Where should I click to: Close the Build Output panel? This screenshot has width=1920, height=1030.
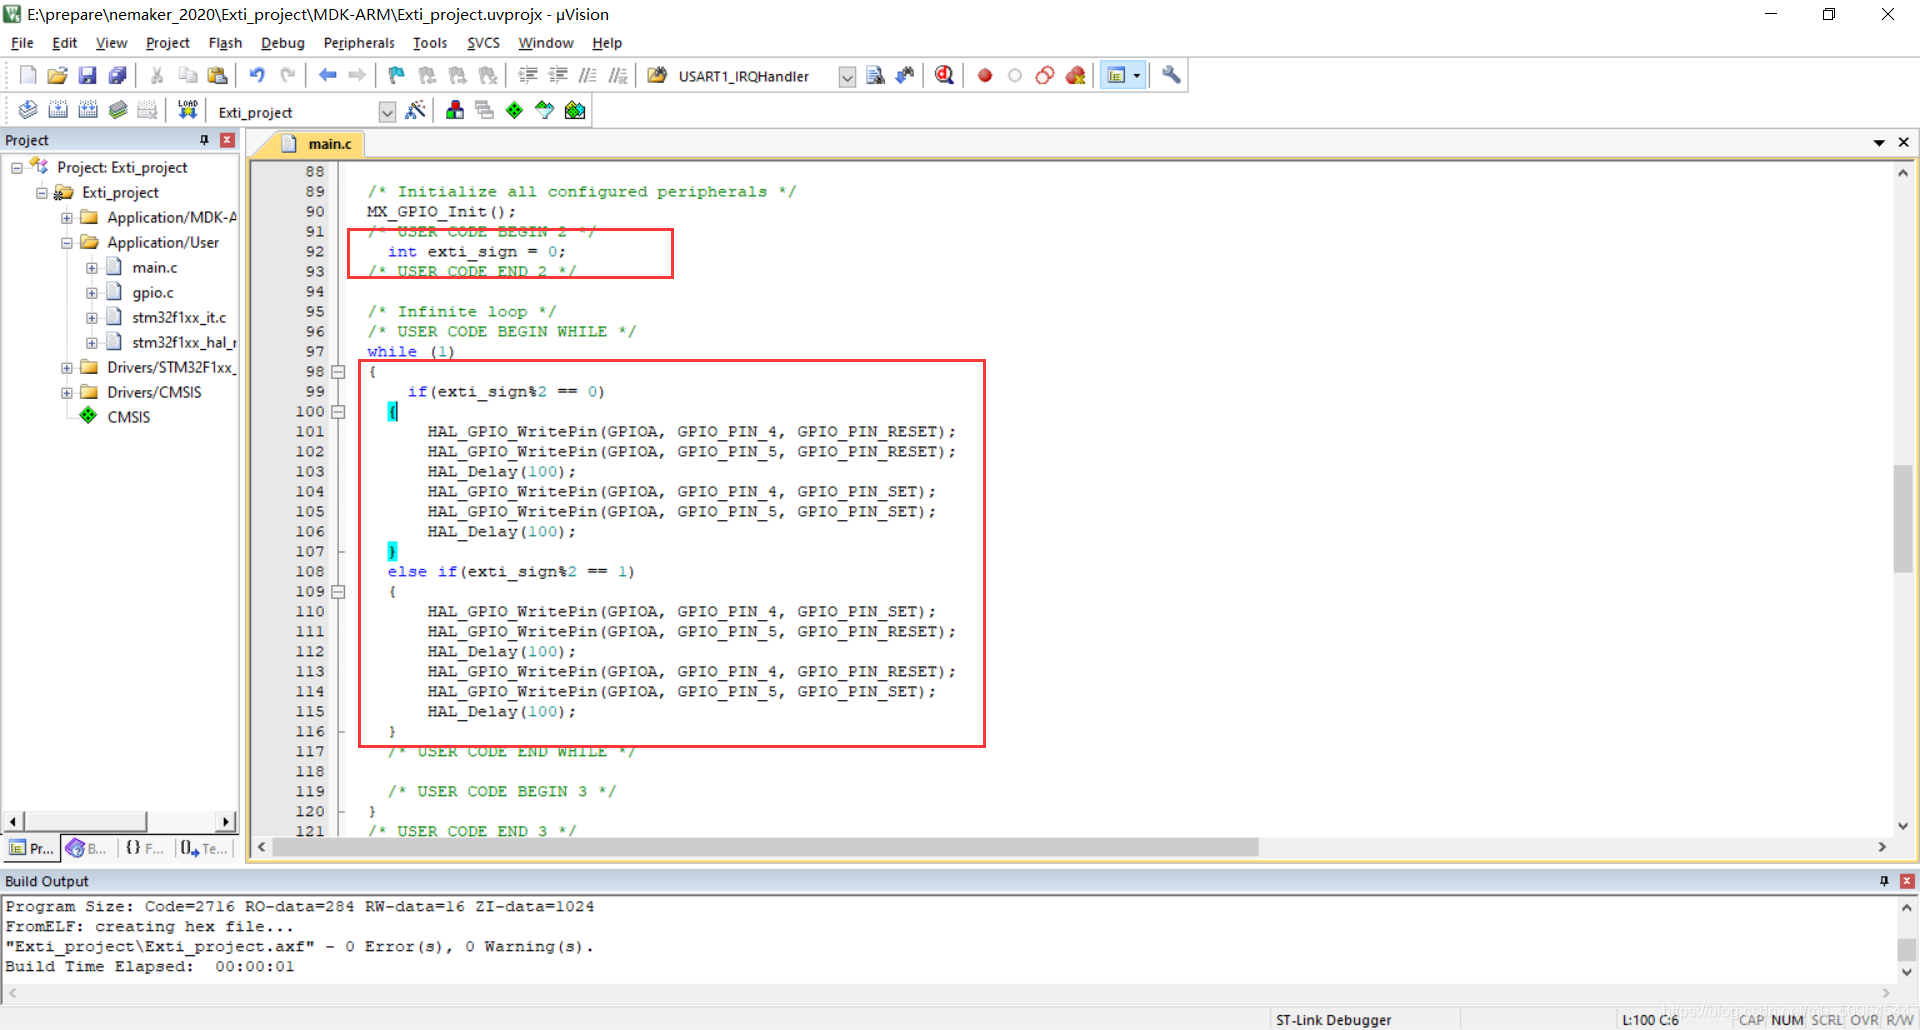[x=1907, y=881]
